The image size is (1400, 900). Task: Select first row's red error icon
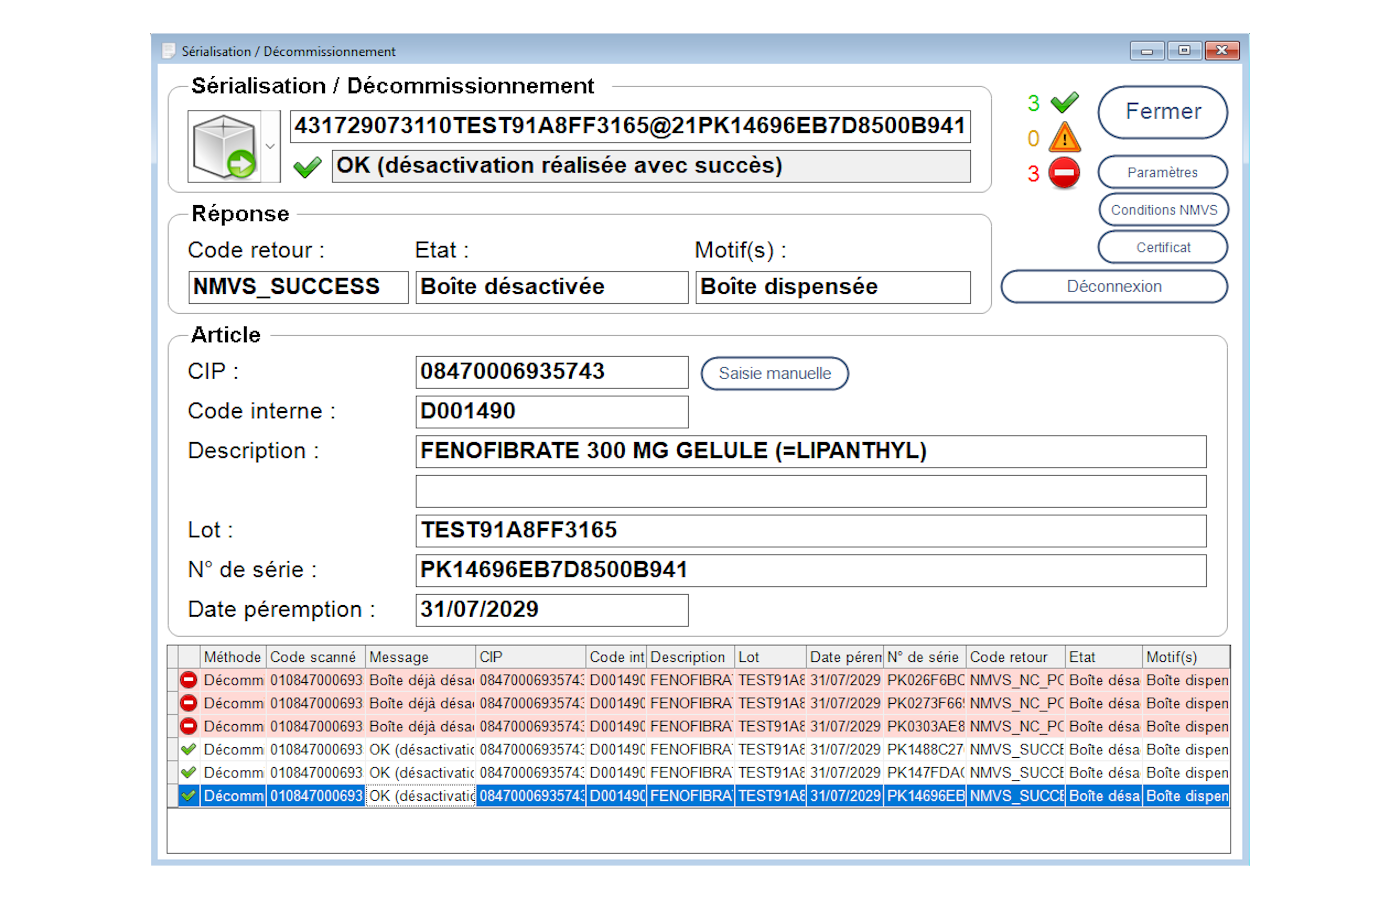pyautogui.click(x=188, y=680)
